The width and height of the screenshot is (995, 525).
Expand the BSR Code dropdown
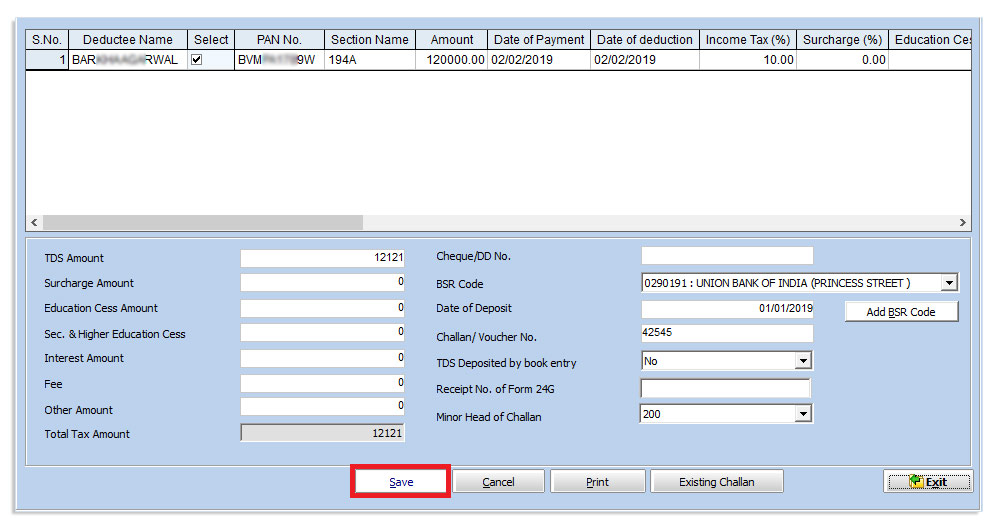coord(949,282)
